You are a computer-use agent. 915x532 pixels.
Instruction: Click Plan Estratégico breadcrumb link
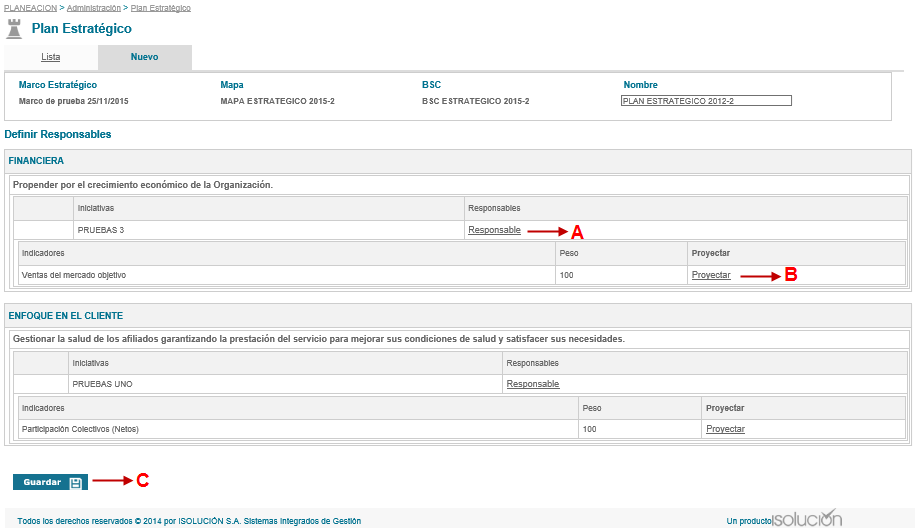point(161,8)
